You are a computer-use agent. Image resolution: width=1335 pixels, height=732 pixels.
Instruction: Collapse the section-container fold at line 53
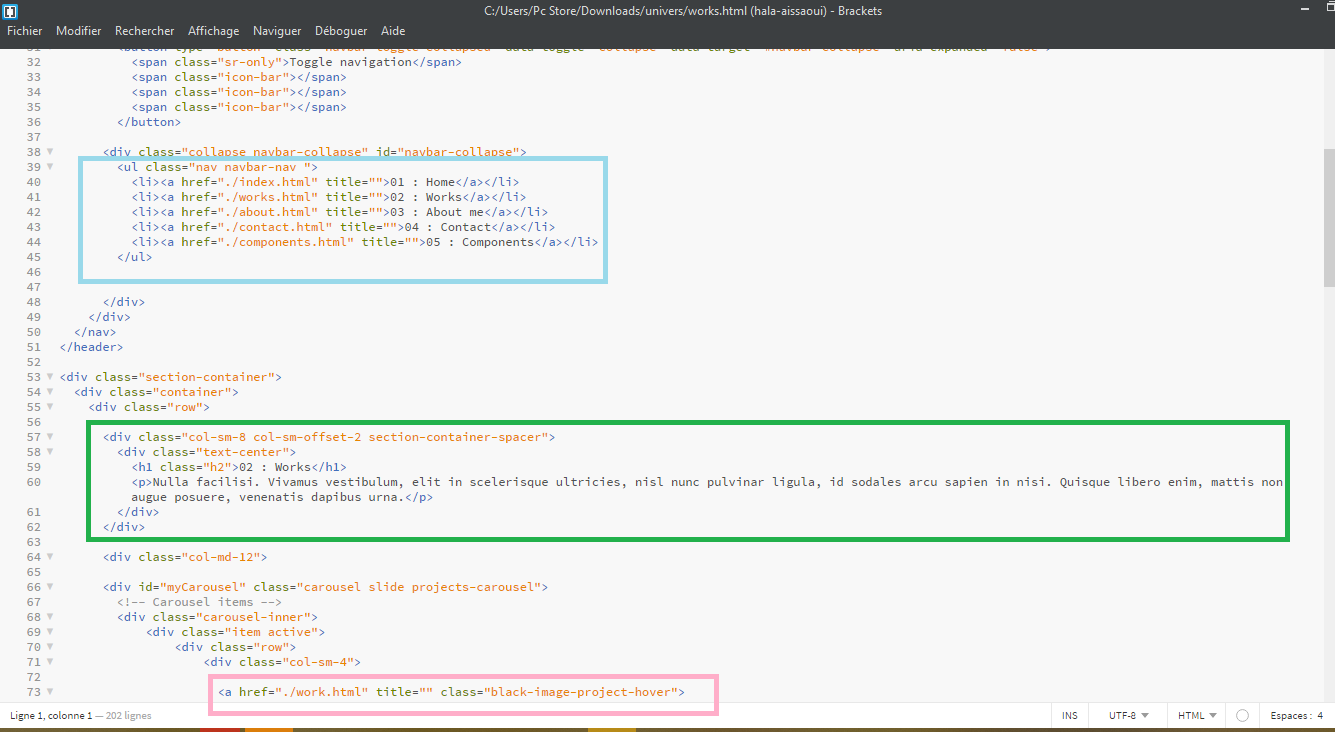coord(49,377)
